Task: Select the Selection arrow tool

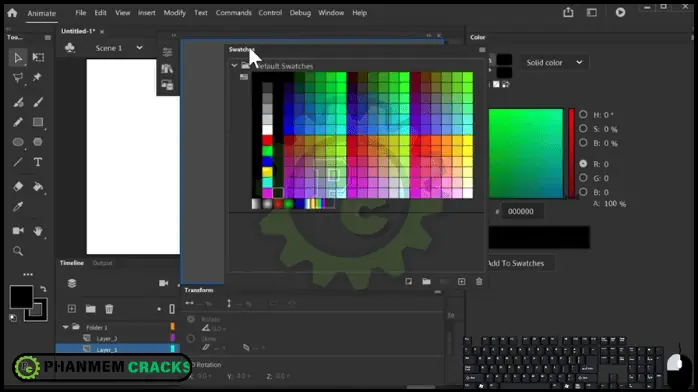Action: 18,58
